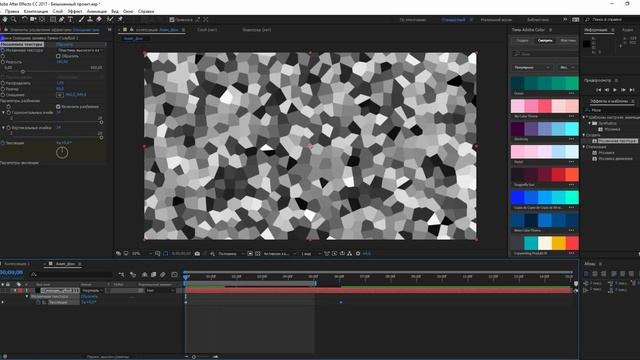Select the green Adobe Color theme swatch
Image resolution: width=640 pixels, height=360 pixels.
tap(544, 83)
